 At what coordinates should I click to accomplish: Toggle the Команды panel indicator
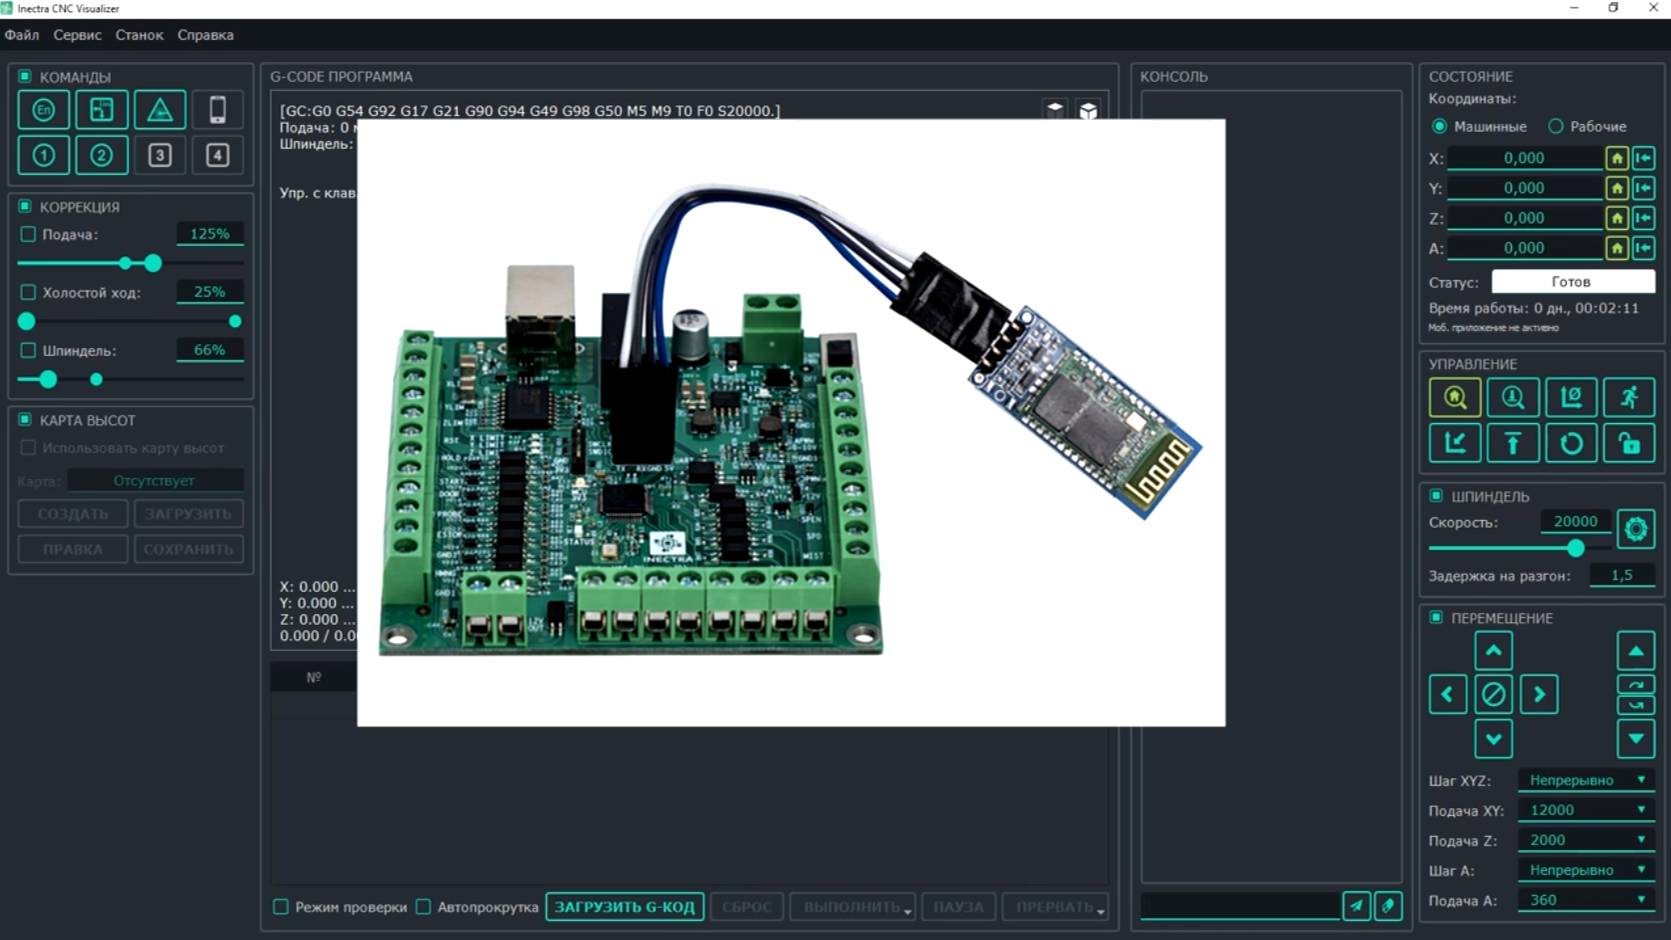(x=25, y=76)
